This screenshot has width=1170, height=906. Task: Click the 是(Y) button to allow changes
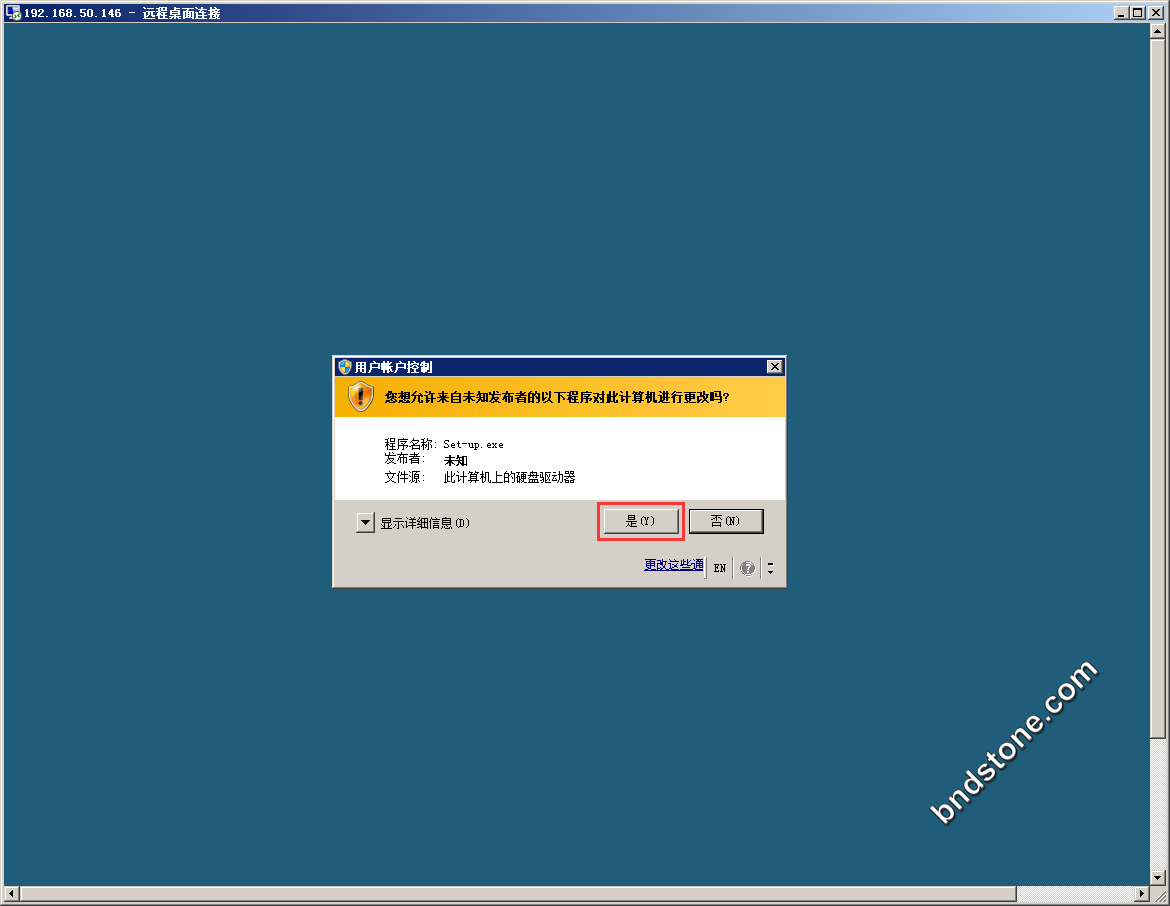pos(640,521)
